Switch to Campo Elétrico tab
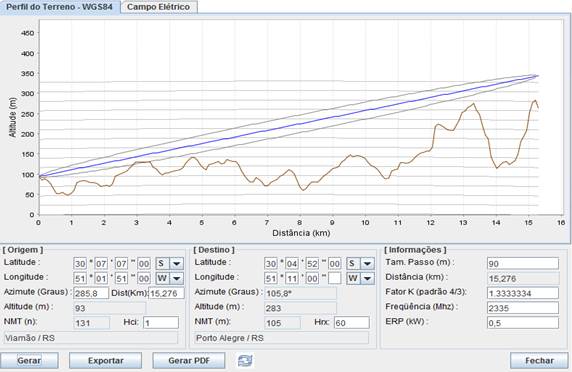The image size is (572, 372). (x=159, y=7)
